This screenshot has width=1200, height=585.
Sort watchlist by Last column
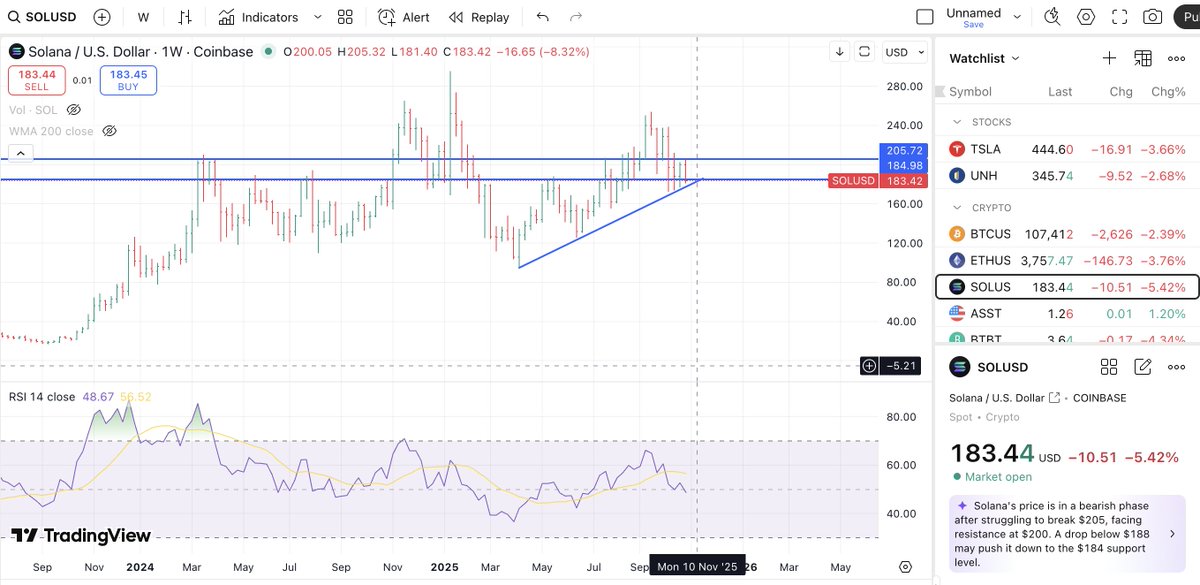1060,92
